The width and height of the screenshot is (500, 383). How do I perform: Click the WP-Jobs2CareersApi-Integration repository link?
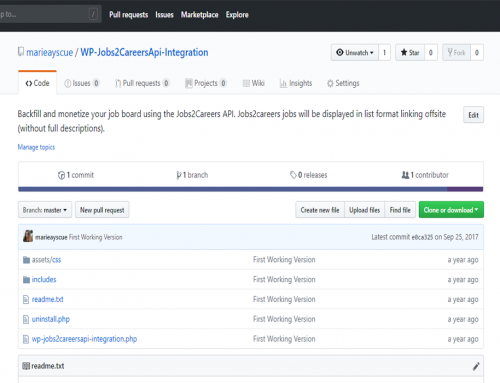click(144, 52)
